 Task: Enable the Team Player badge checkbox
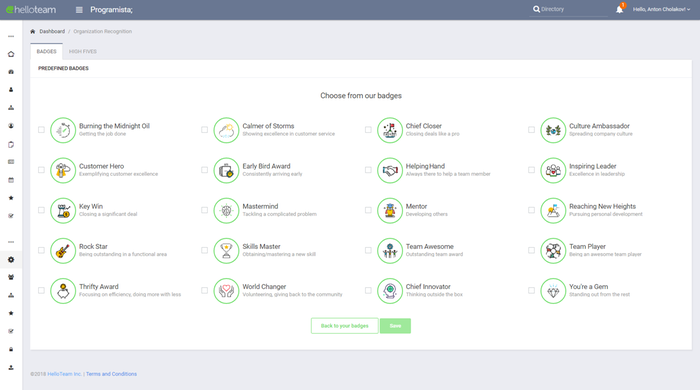(x=531, y=250)
